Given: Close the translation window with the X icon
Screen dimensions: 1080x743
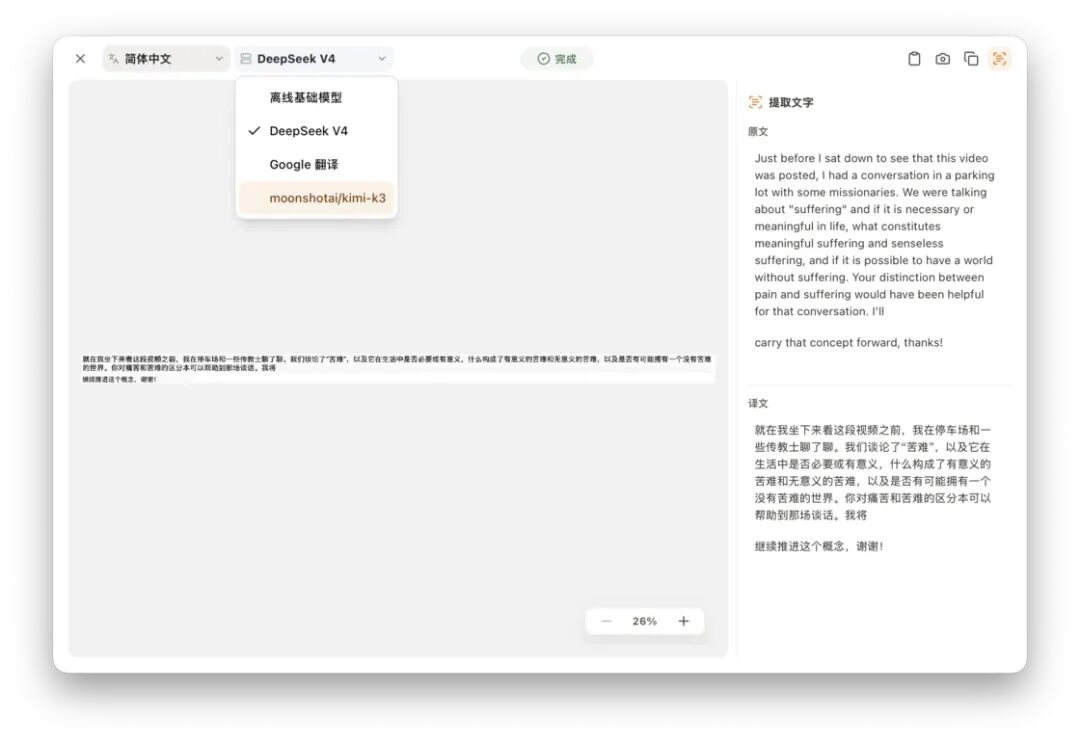Looking at the screenshot, I should click(x=81, y=59).
